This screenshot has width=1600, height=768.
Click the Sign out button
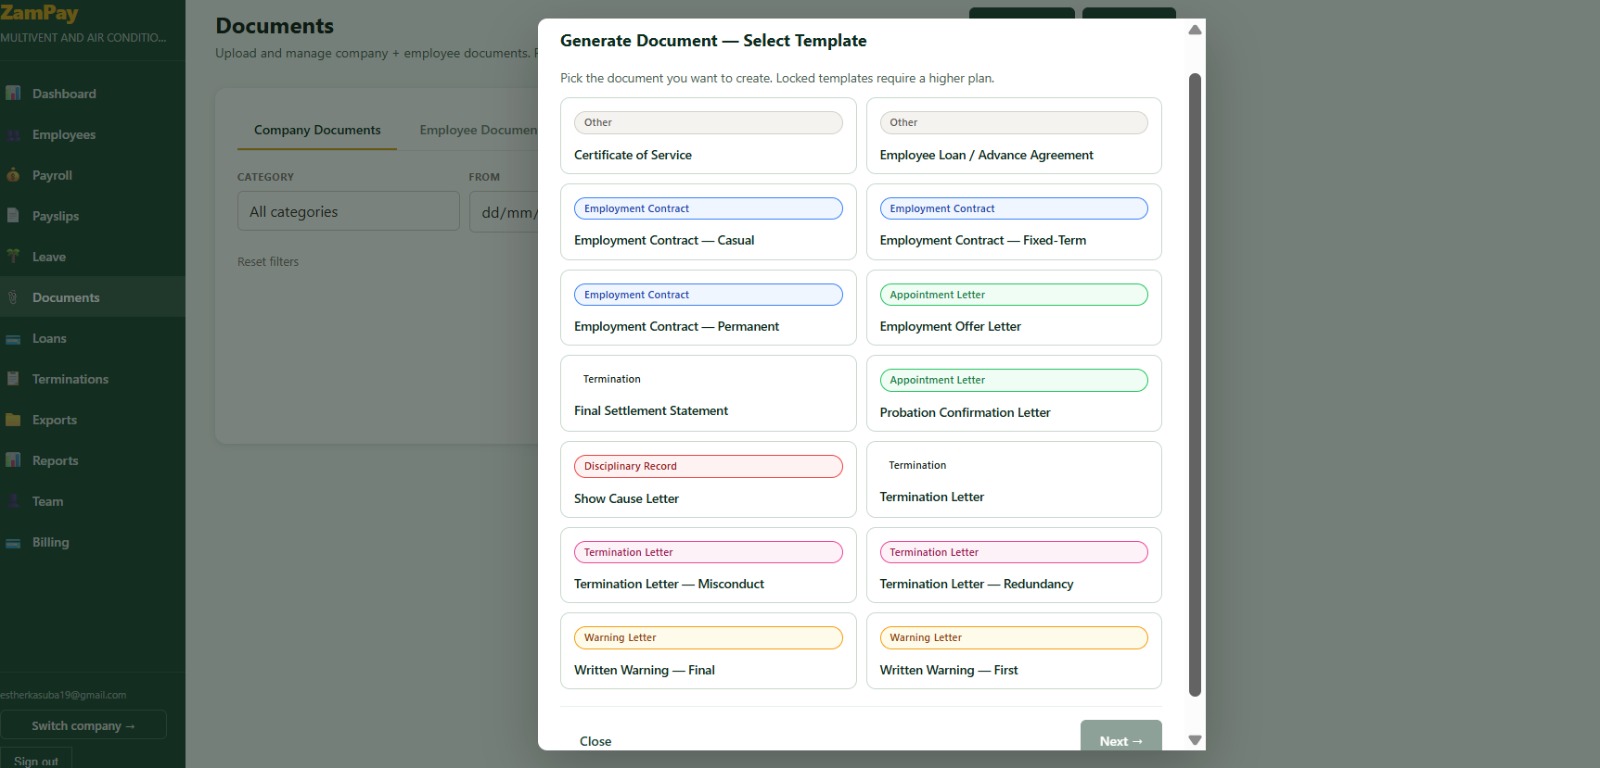click(x=36, y=760)
